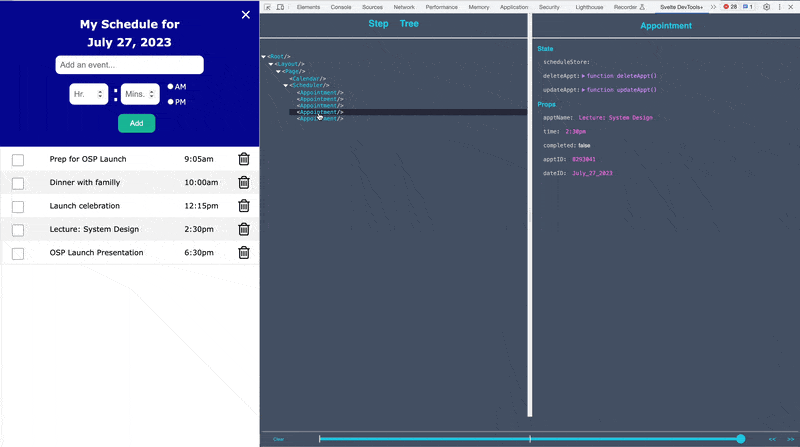Click the green Add button
The width and height of the screenshot is (800, 447).
click(137, 123)
